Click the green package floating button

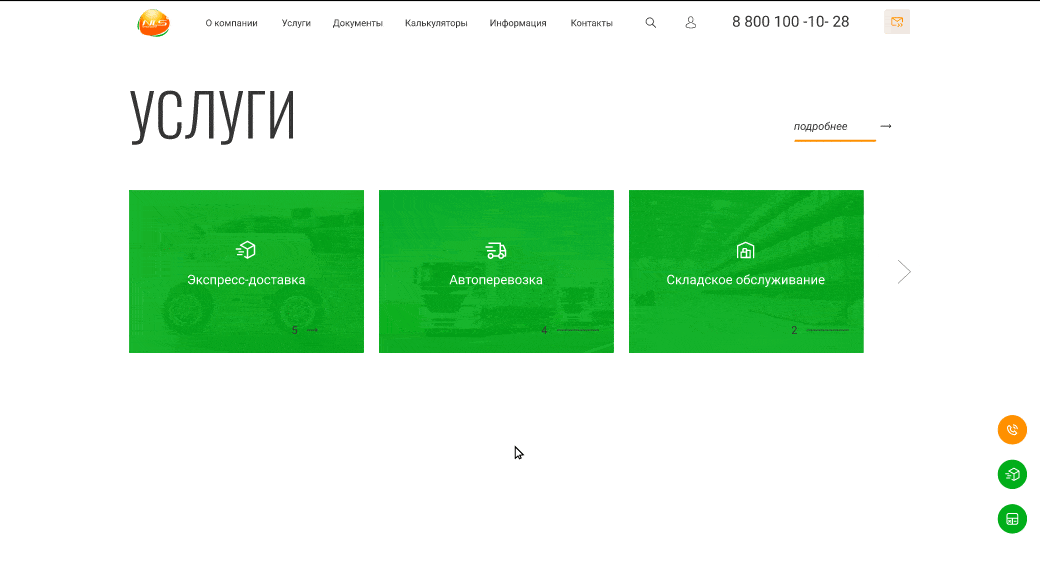(x=1012, y=474)
